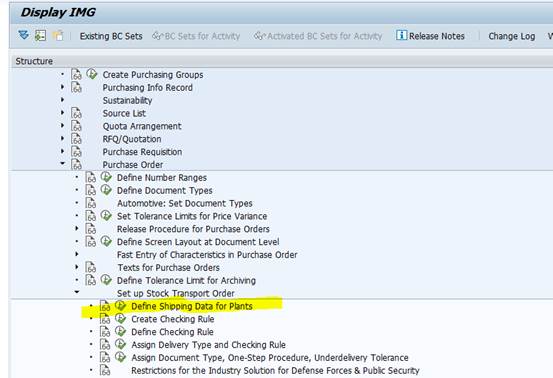Click Existing BC Sets button
This screenshot has height=378, width=553.
click(x=111, y=36)
